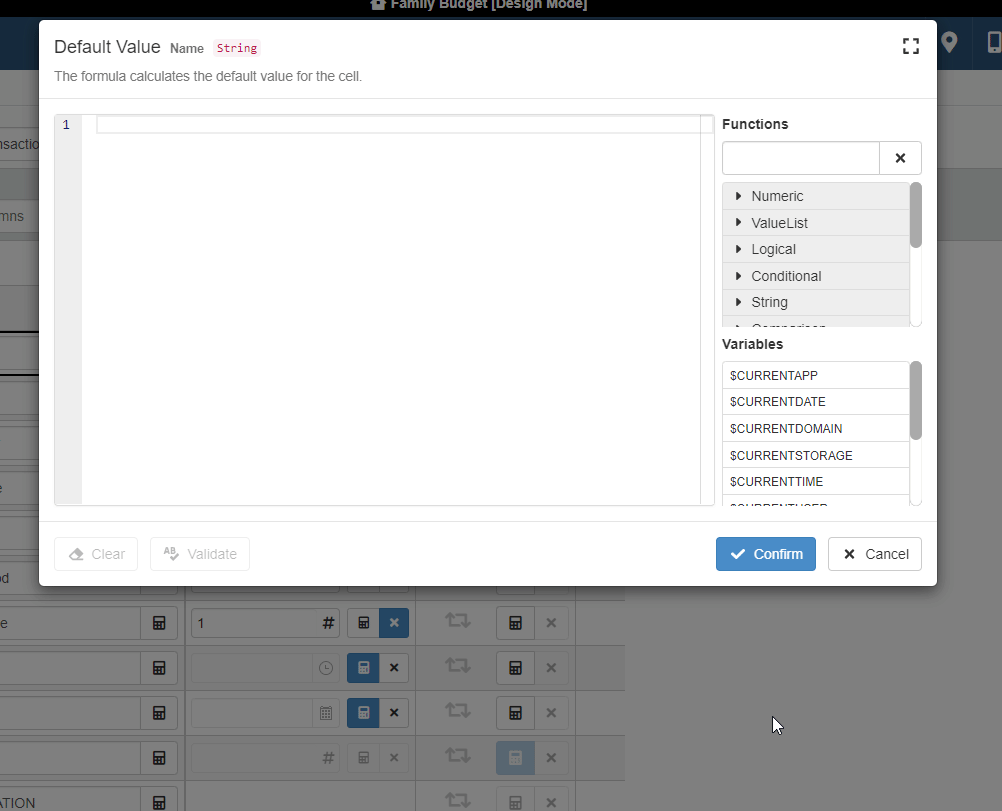Expand the ValueList functions group
Image resolution: width=1002 pixels, height=811 pixels.
(x=779, y=223)
